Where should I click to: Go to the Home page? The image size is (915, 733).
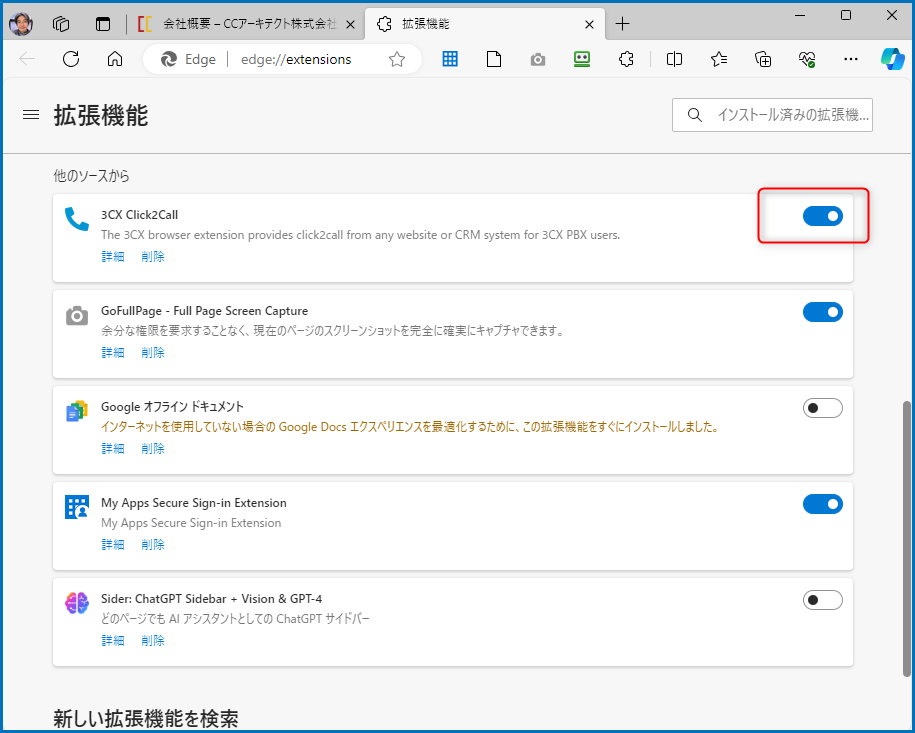pos(115,59)
